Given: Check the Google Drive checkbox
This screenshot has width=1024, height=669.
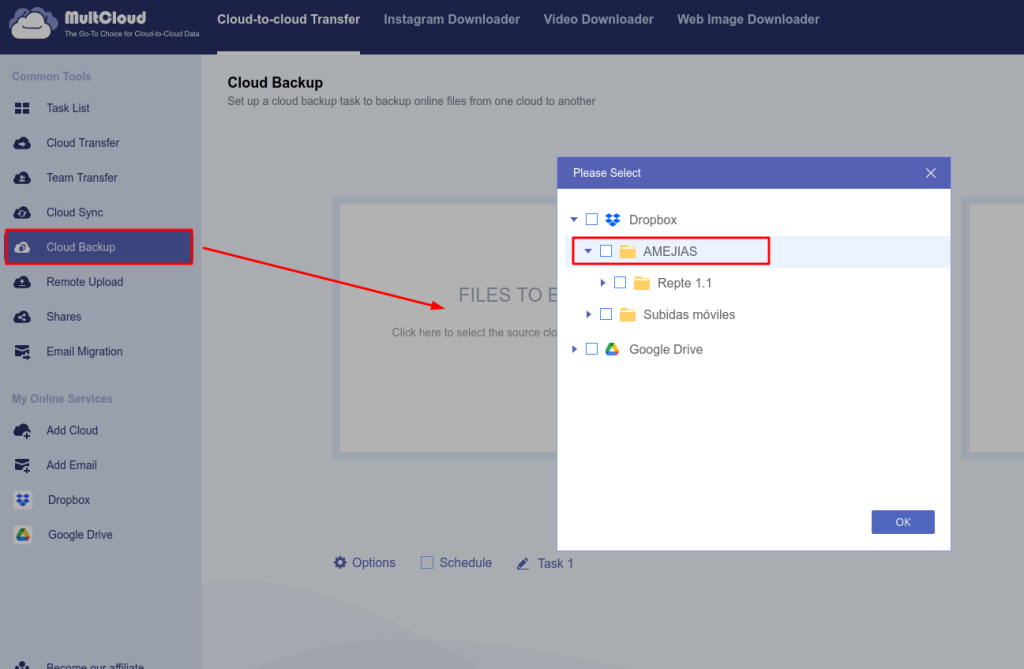Looking at the screenshot, I should (592, 349).
